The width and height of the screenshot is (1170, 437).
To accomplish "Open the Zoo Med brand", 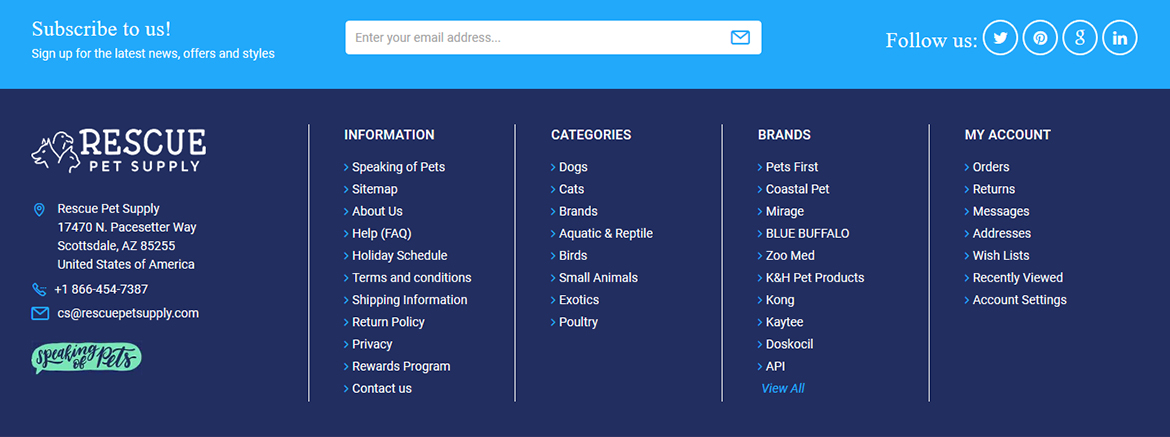I will pyautogui.click(x=790, y=256).
